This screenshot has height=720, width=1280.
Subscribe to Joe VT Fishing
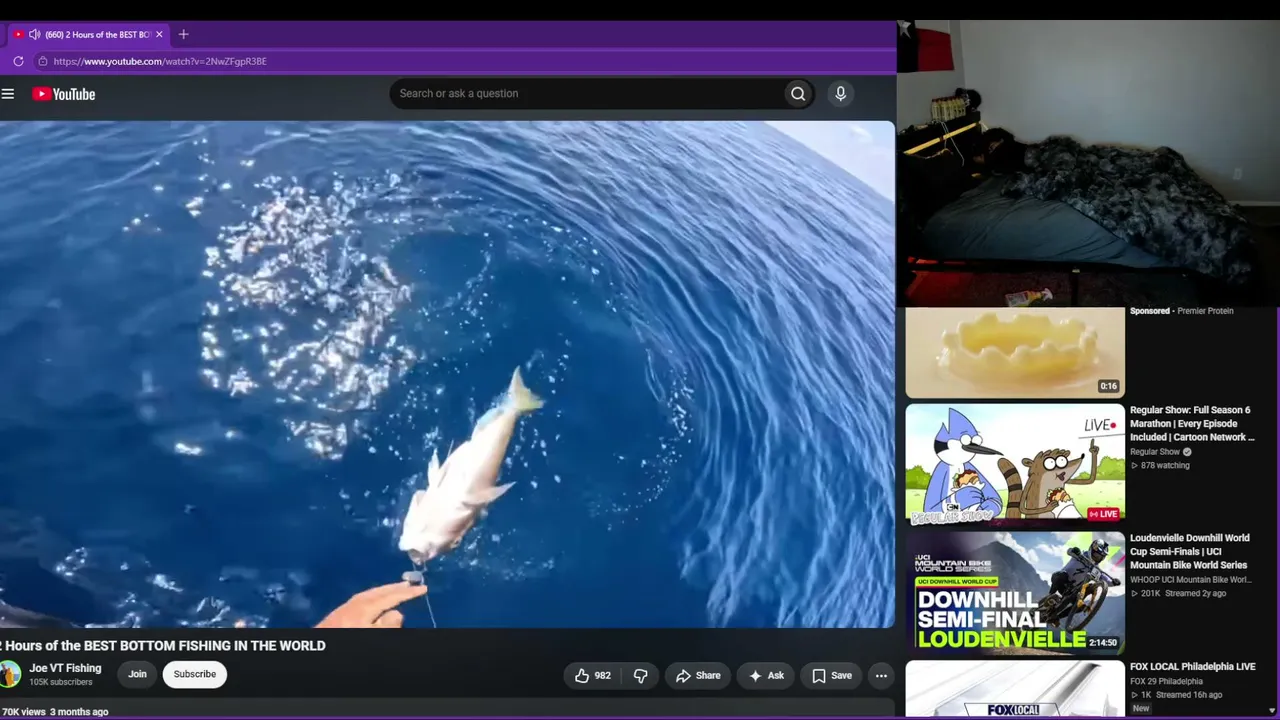coord(195,674)
